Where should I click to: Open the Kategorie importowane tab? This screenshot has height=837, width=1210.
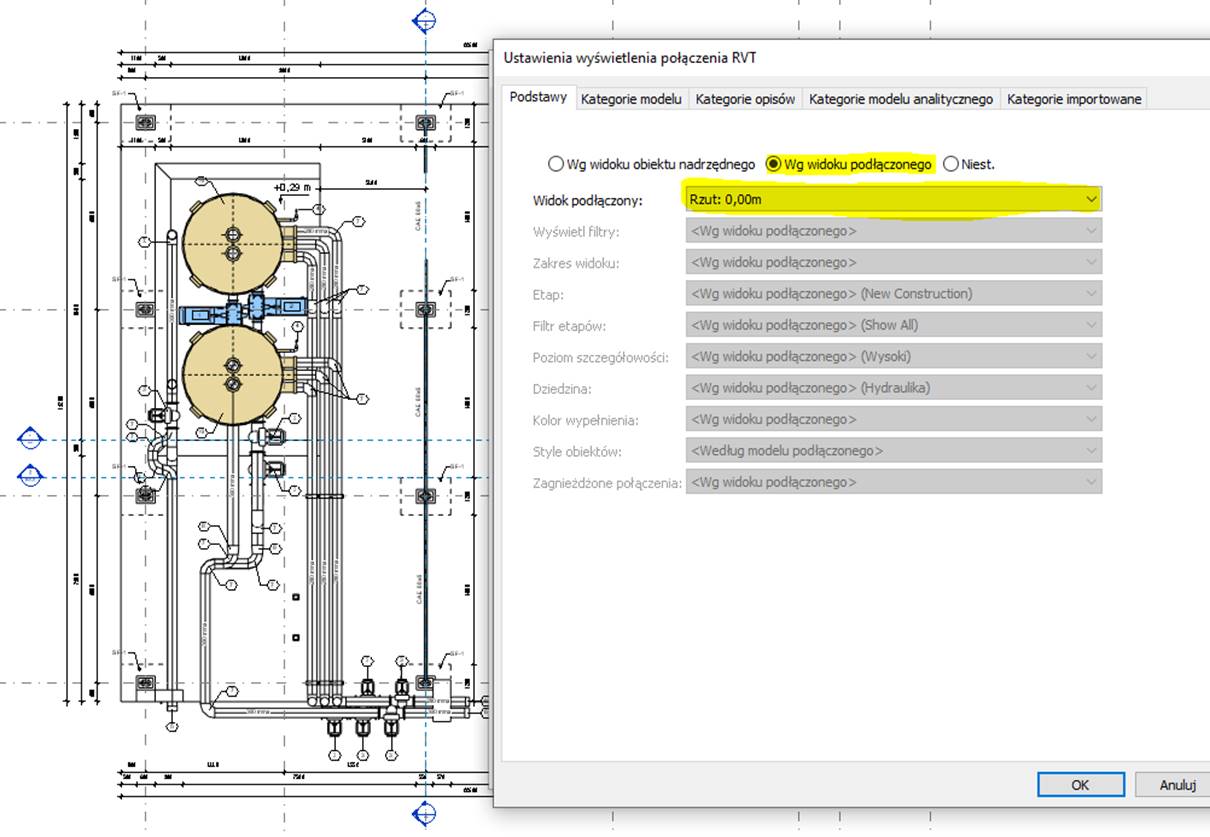click(1072, 99)
